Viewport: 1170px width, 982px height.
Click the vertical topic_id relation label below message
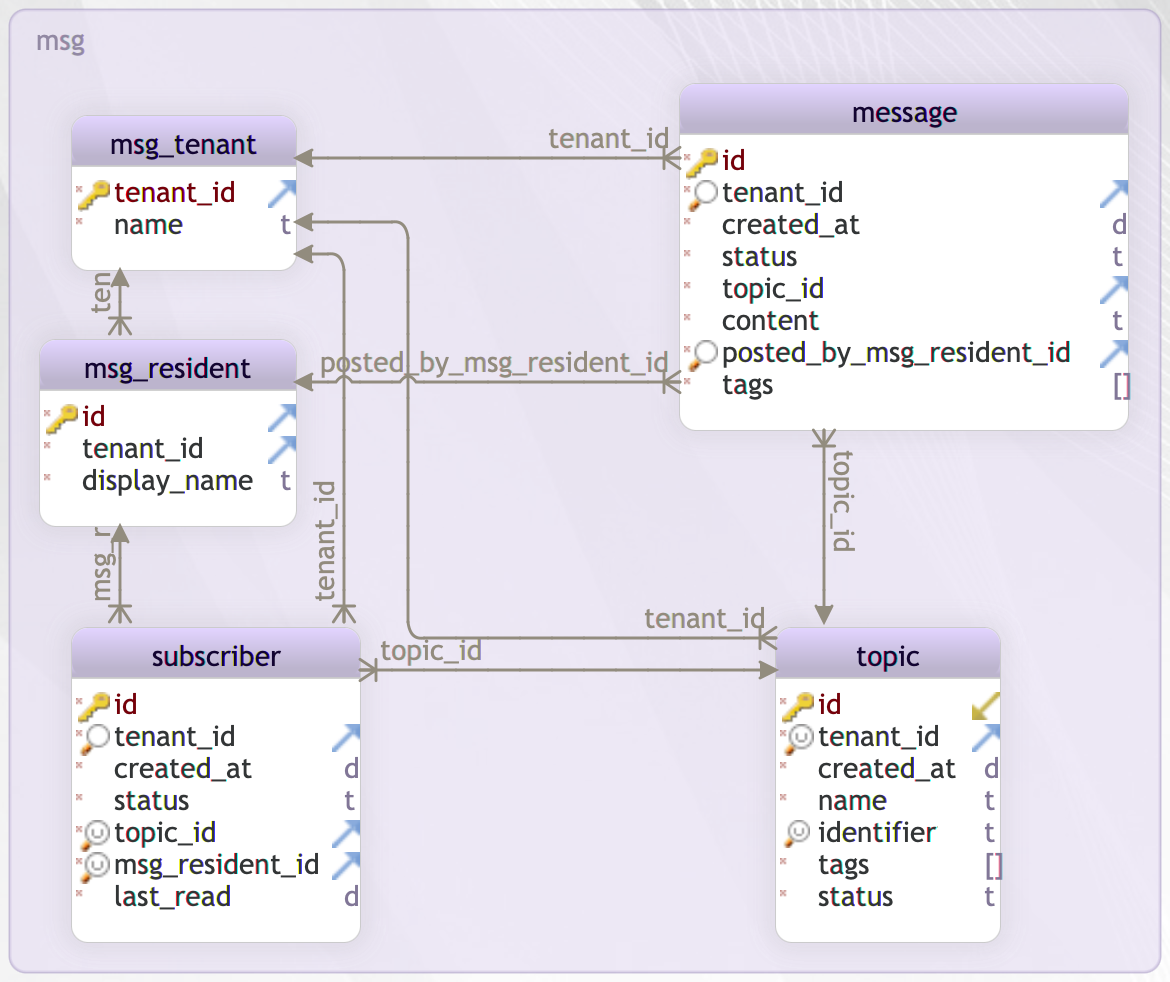(843, 501)
